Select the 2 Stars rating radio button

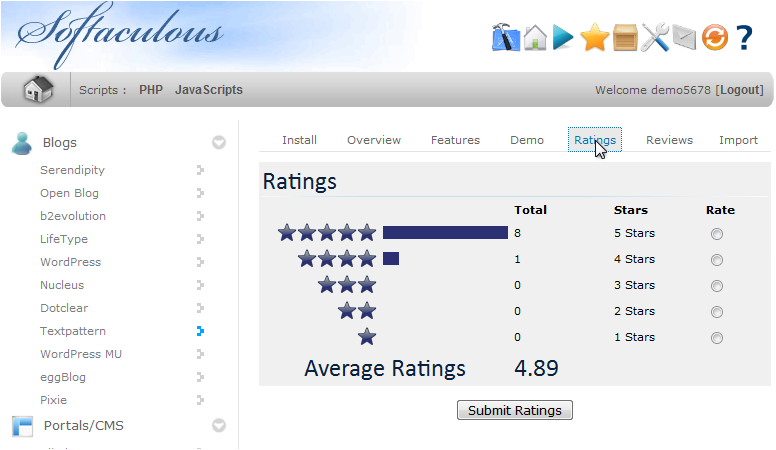(717, 312)
